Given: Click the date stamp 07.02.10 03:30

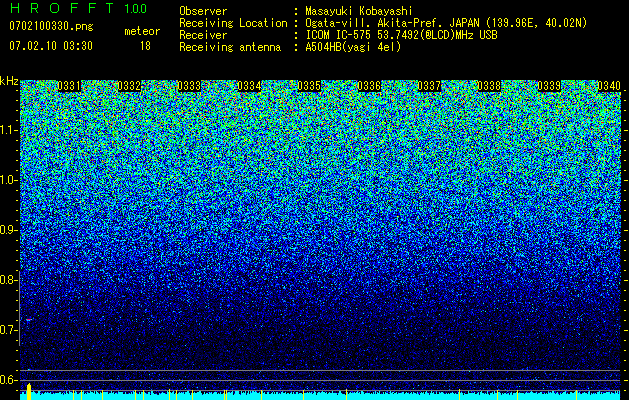Looking at the screenshot, I should point(51,46).
